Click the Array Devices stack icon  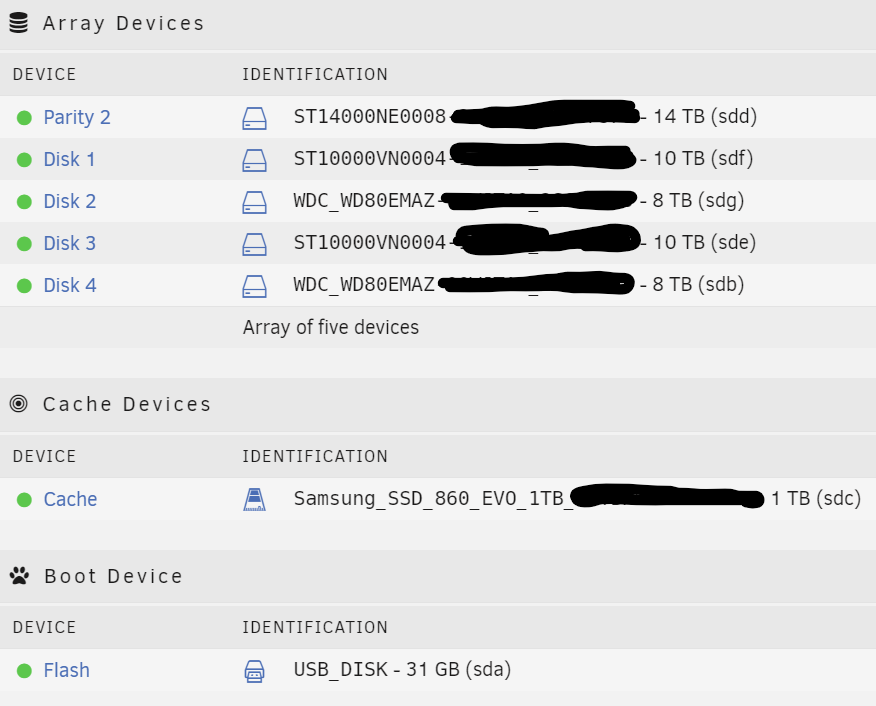[x=18, y=23]
